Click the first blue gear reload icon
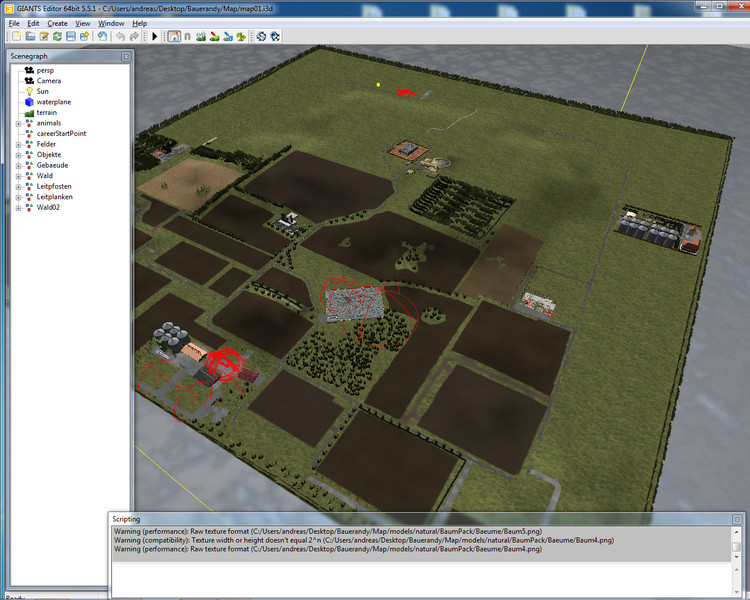 tap(261, 36)
